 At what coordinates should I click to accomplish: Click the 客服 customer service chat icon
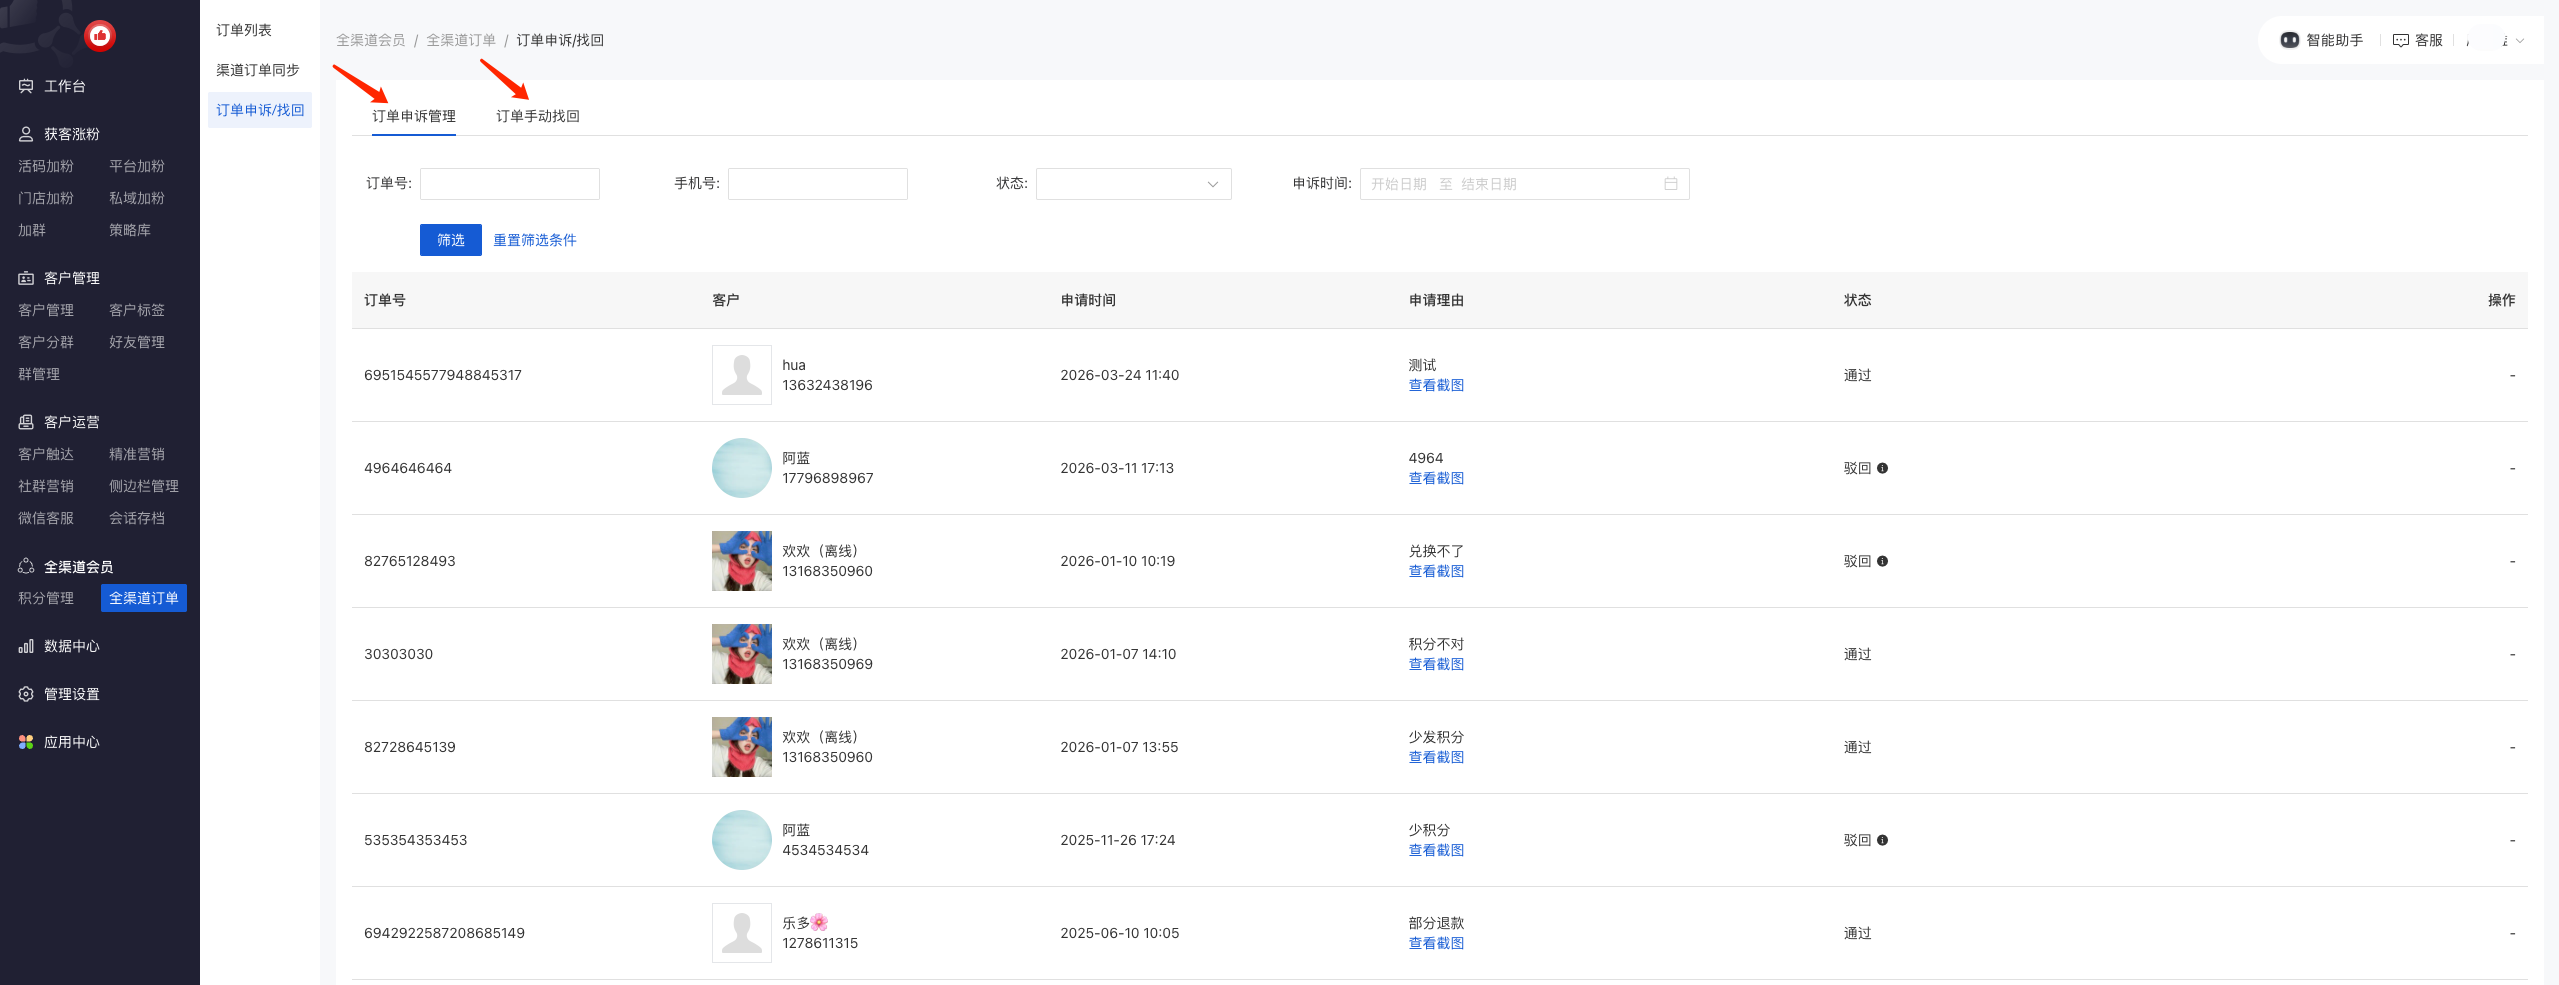point(2400,40)
